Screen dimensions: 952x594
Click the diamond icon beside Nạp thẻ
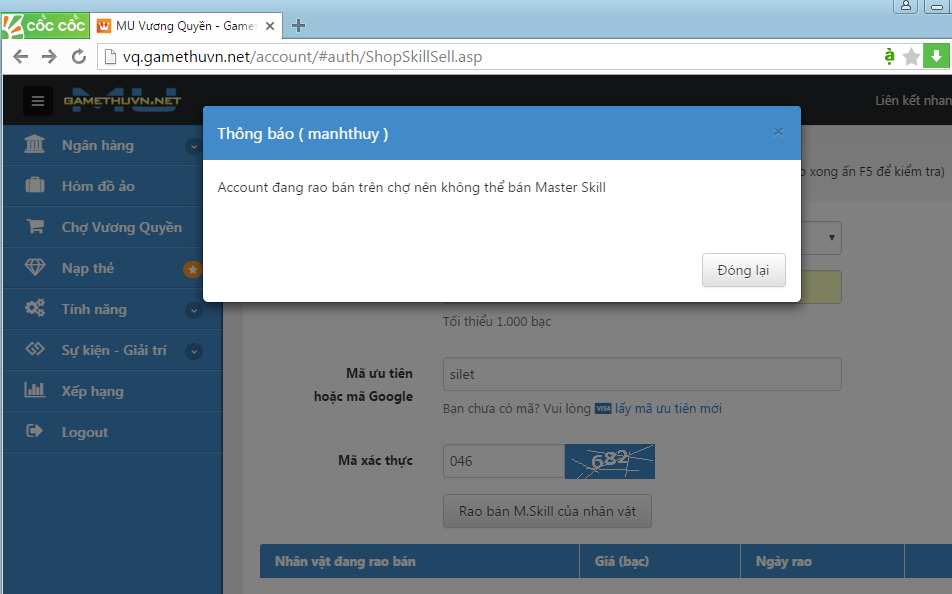35,268
